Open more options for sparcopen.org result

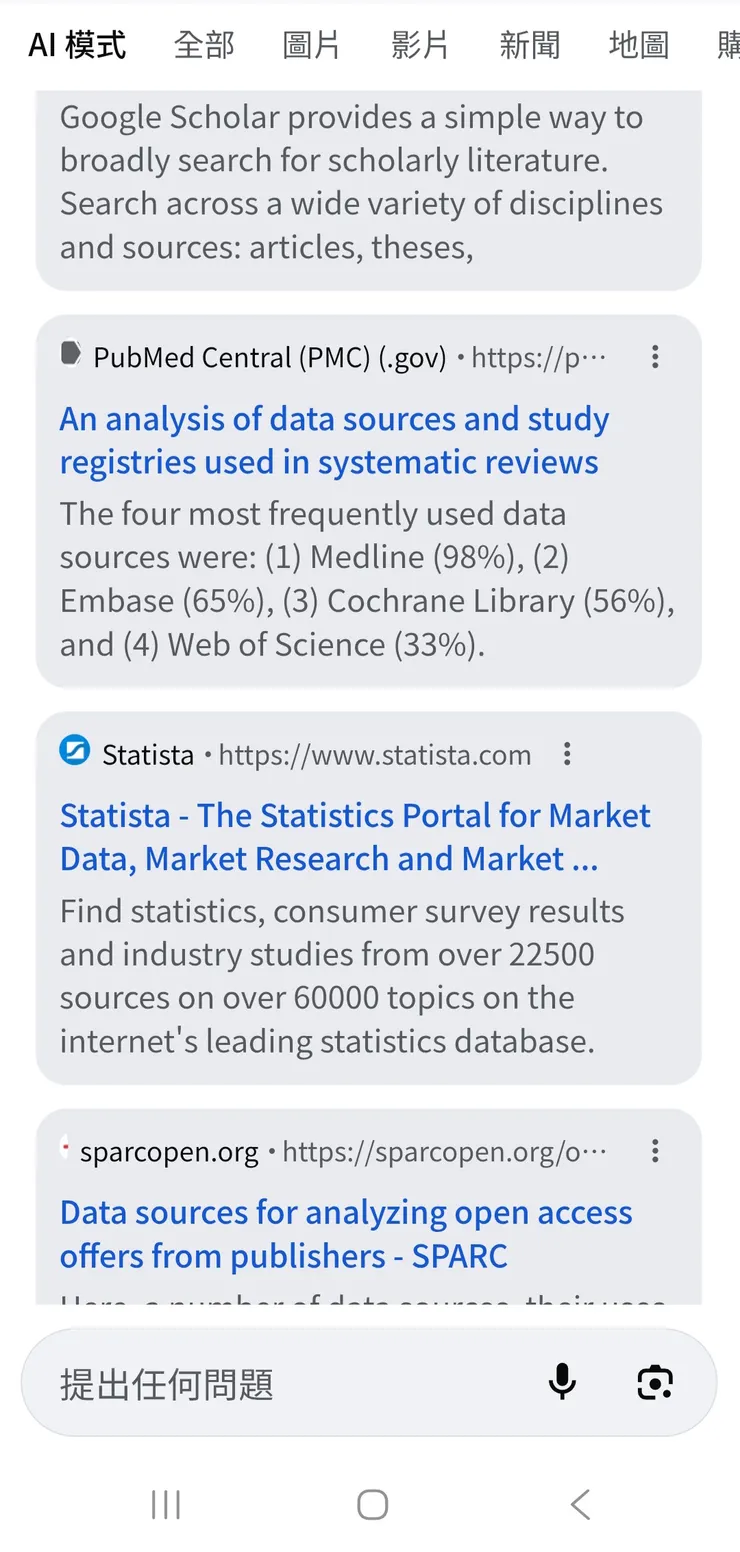coord(655,1151)
